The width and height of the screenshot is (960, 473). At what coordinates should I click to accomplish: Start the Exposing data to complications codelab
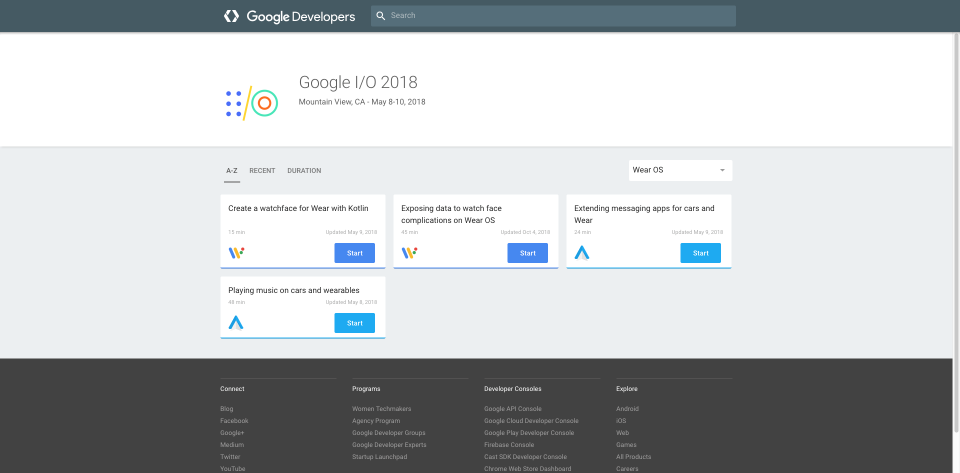(528, 253)
